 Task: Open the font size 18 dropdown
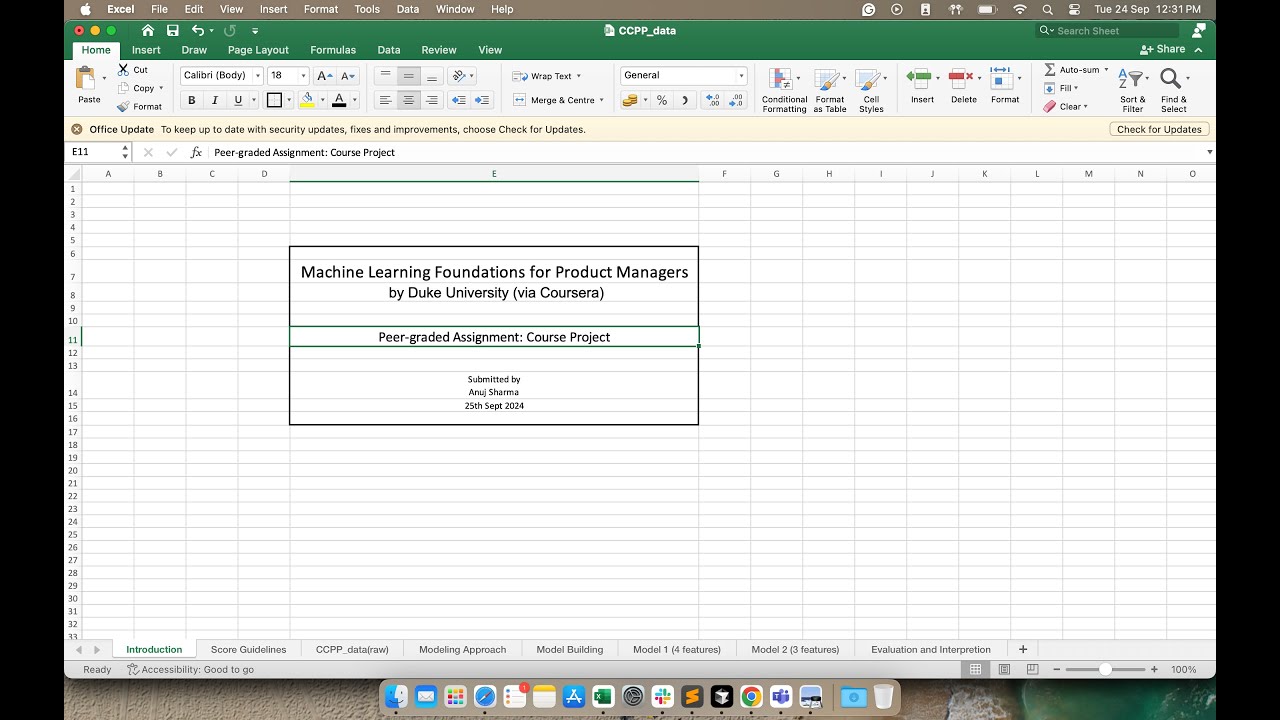pos(304,76)
